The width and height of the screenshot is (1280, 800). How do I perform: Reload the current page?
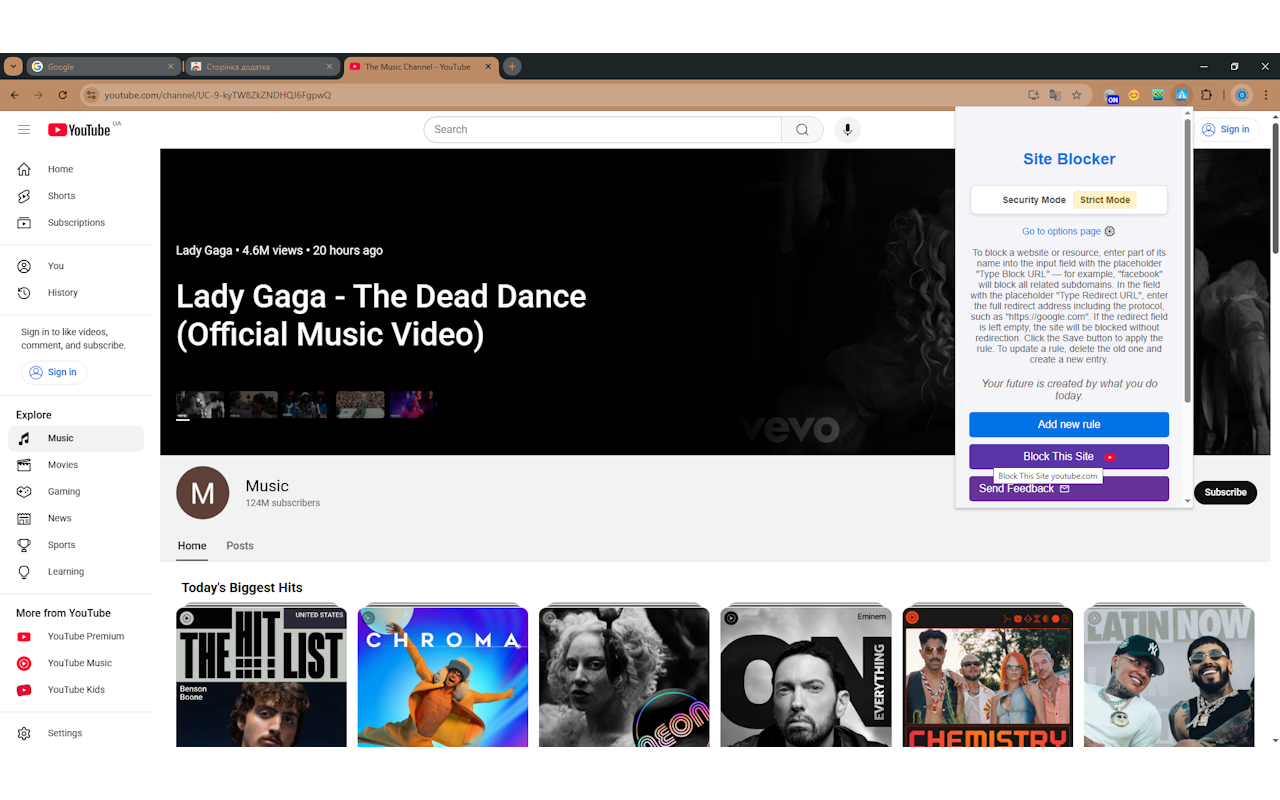point(62,95)
